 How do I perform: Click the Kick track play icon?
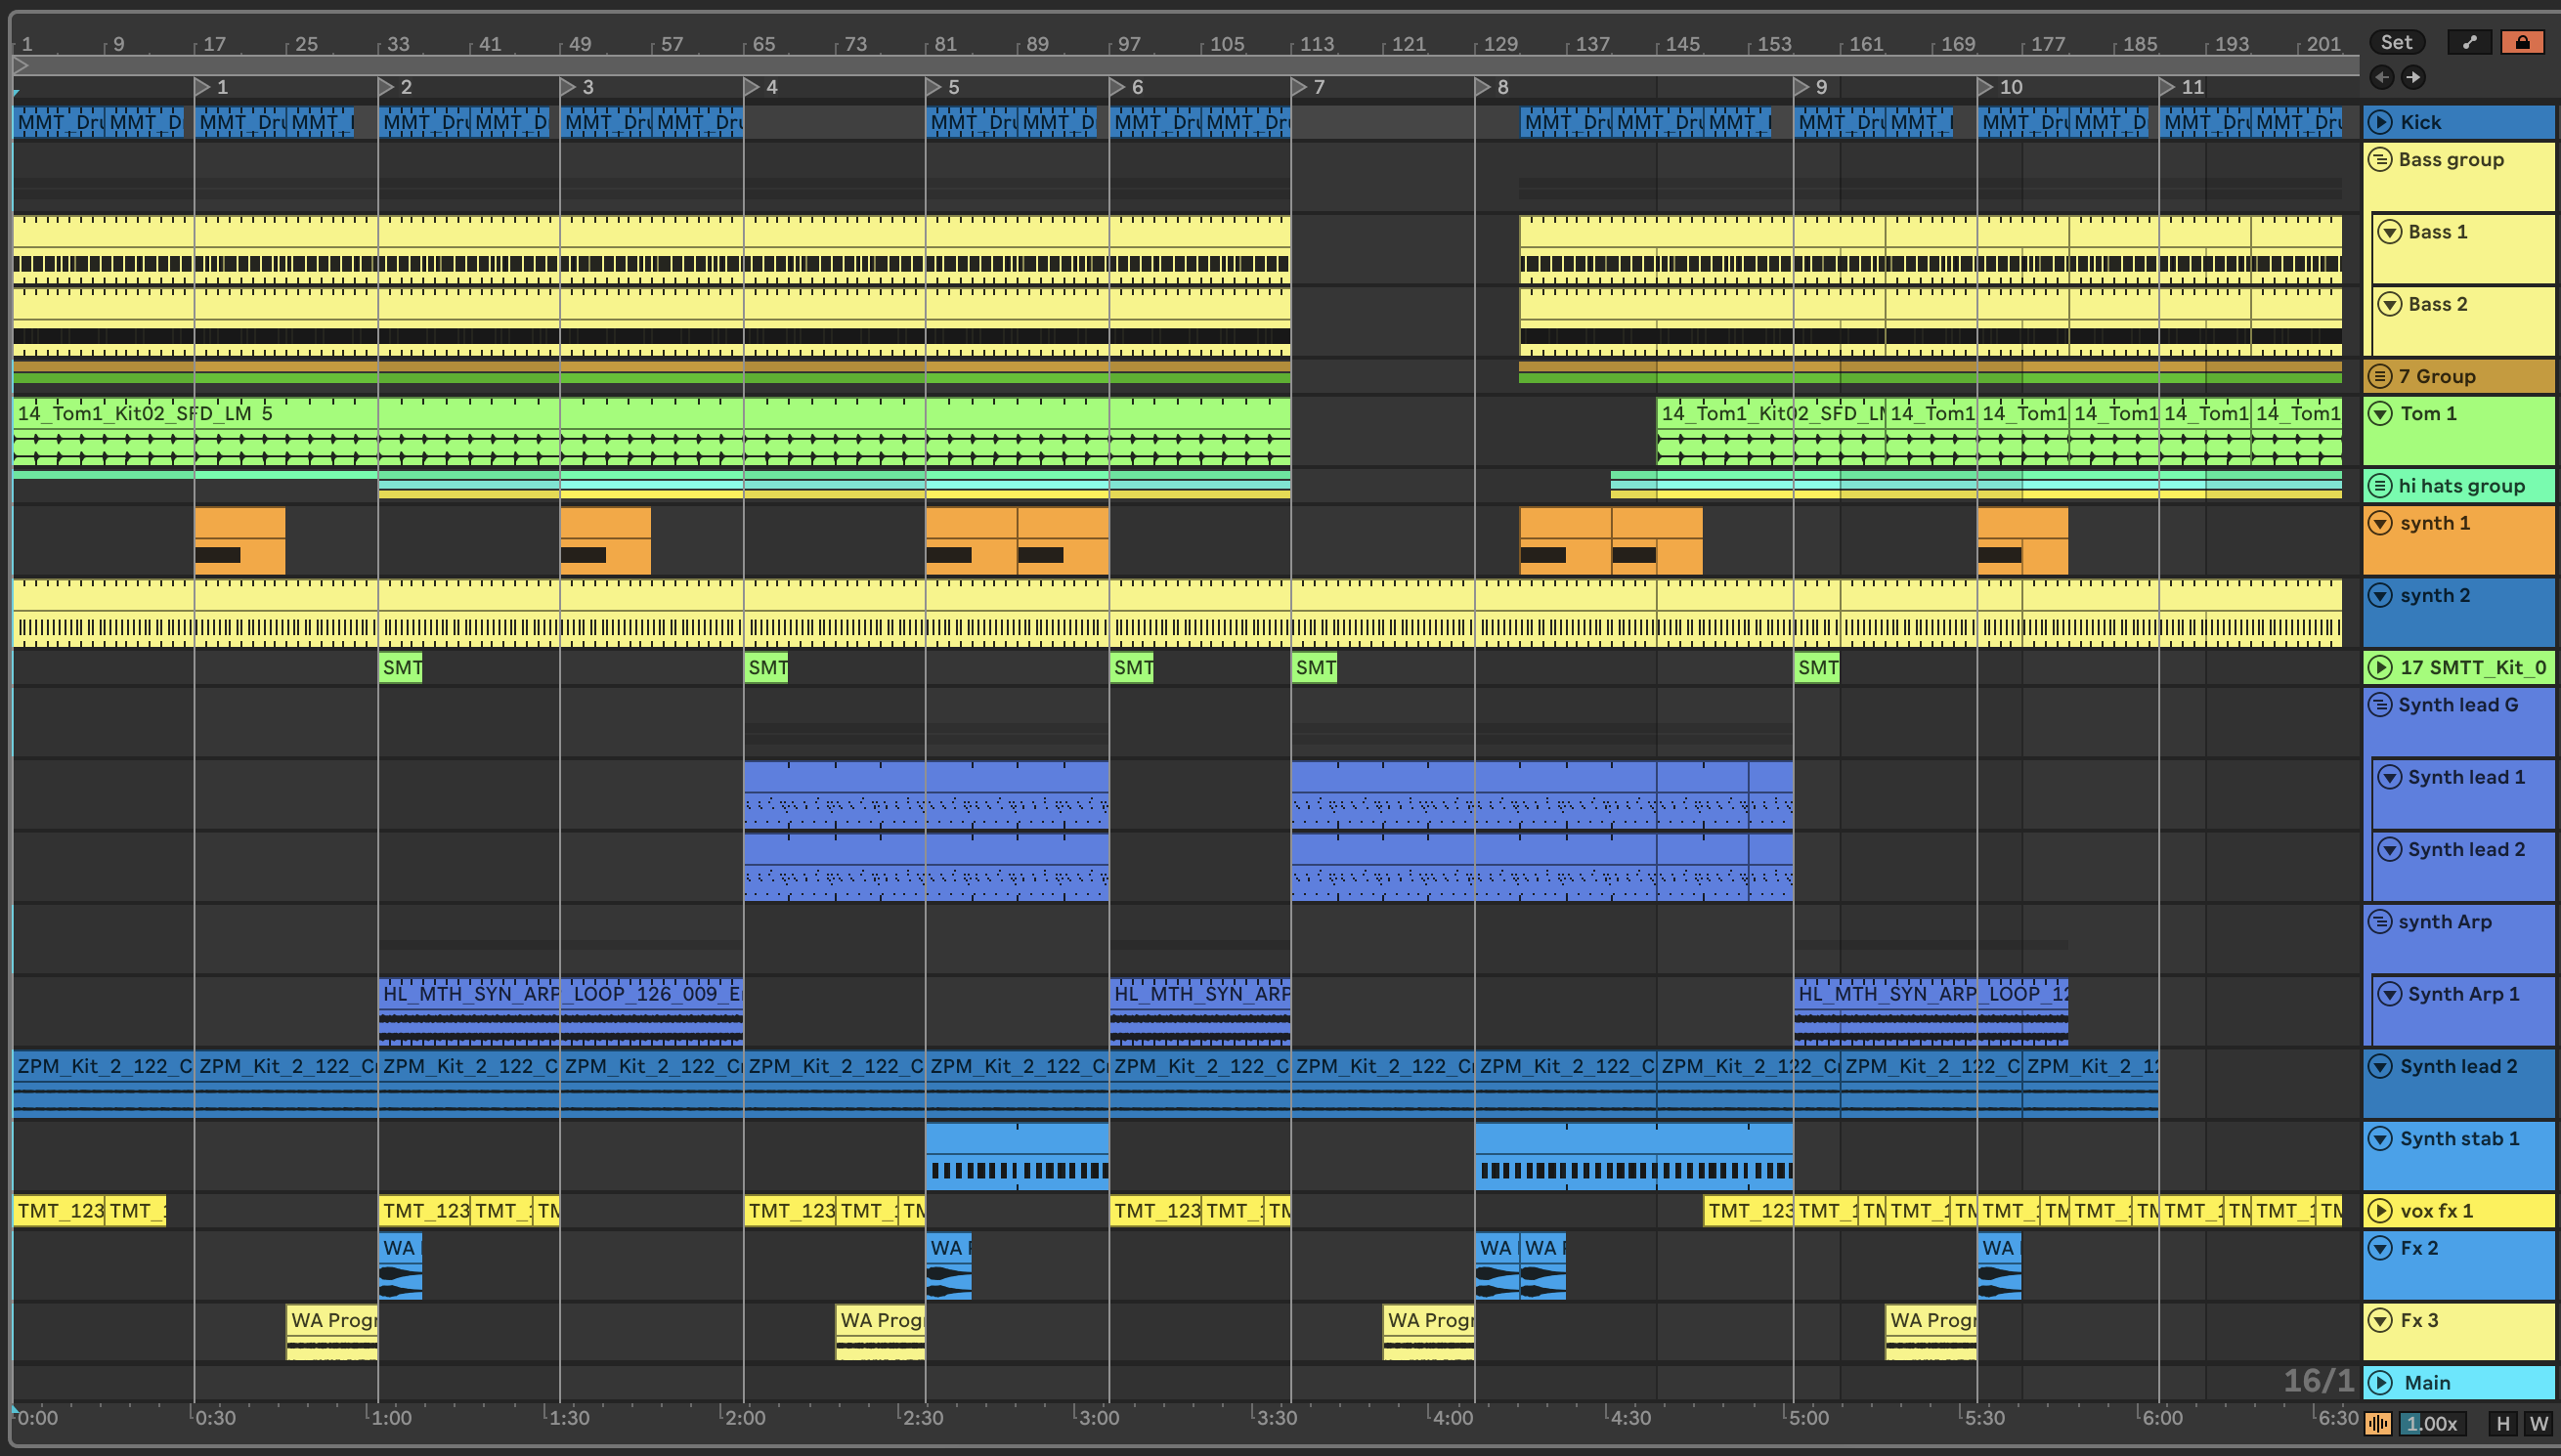2381,122
